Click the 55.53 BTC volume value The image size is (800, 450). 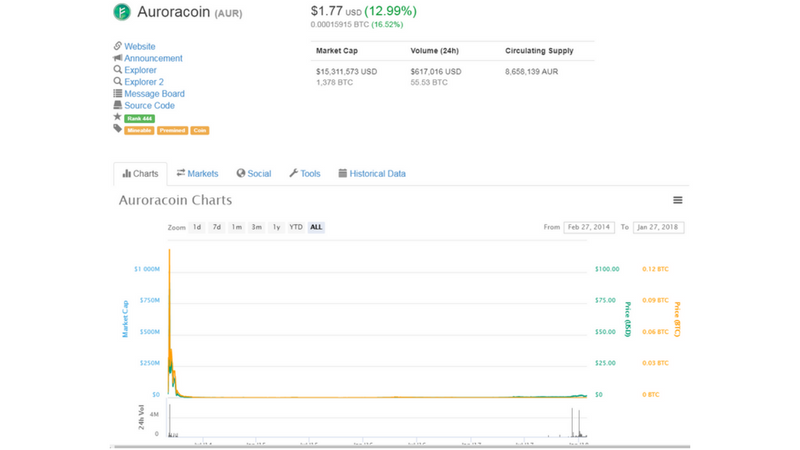pos(429,83)
